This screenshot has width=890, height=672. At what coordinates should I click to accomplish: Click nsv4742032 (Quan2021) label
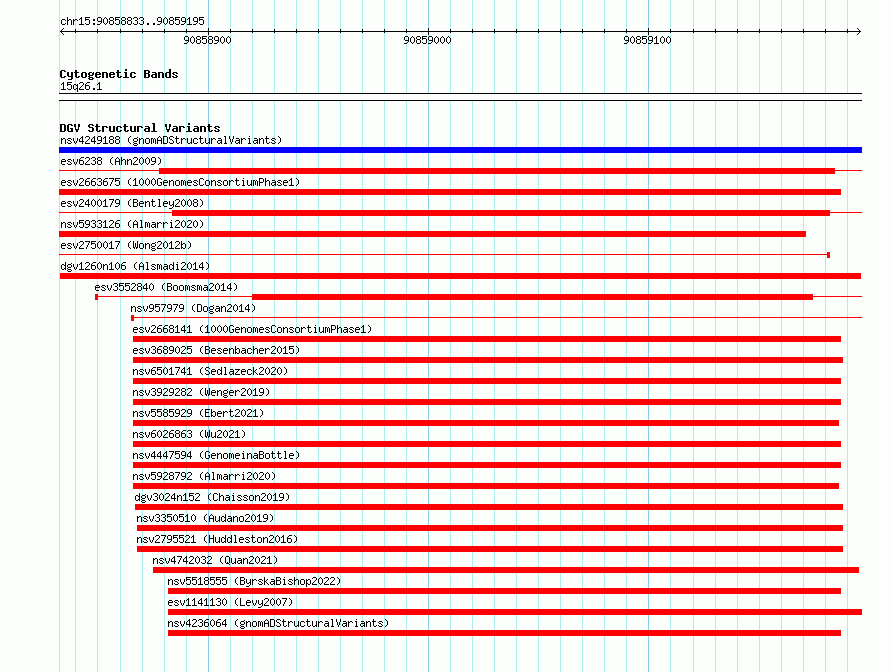click(215, 560)
